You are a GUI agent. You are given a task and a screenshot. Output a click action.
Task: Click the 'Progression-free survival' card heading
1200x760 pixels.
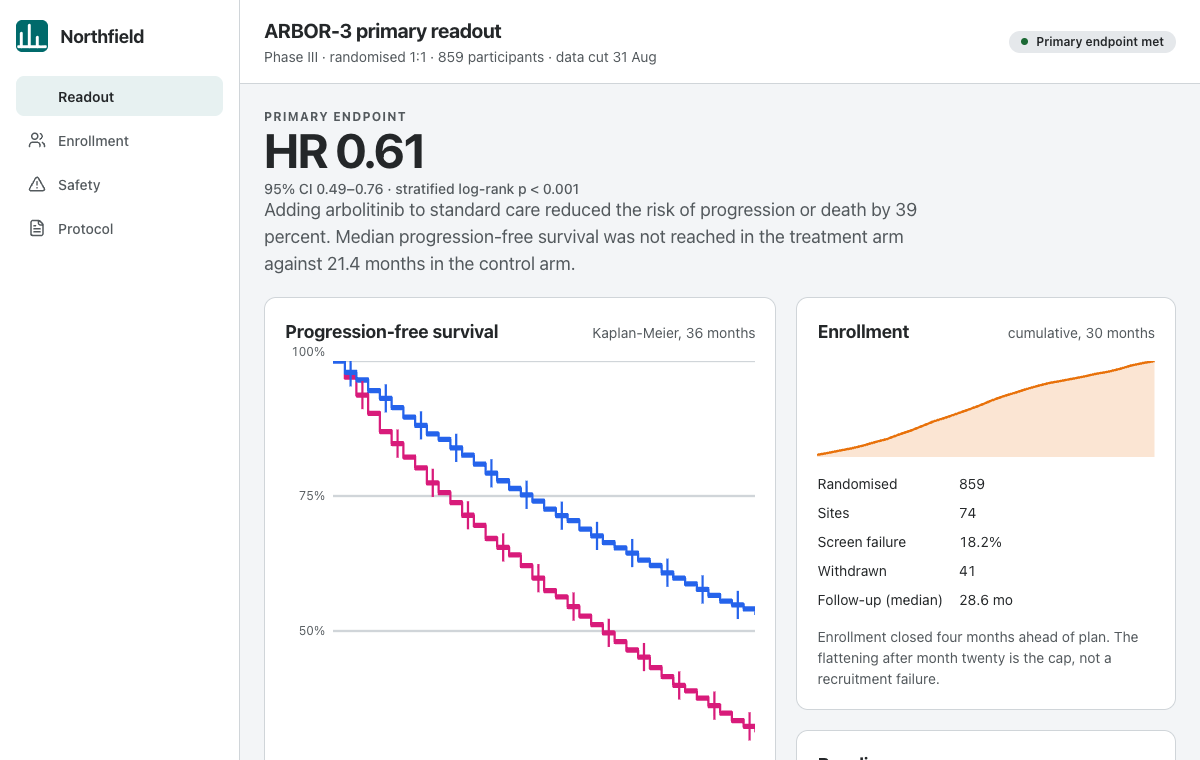(392, 332)
